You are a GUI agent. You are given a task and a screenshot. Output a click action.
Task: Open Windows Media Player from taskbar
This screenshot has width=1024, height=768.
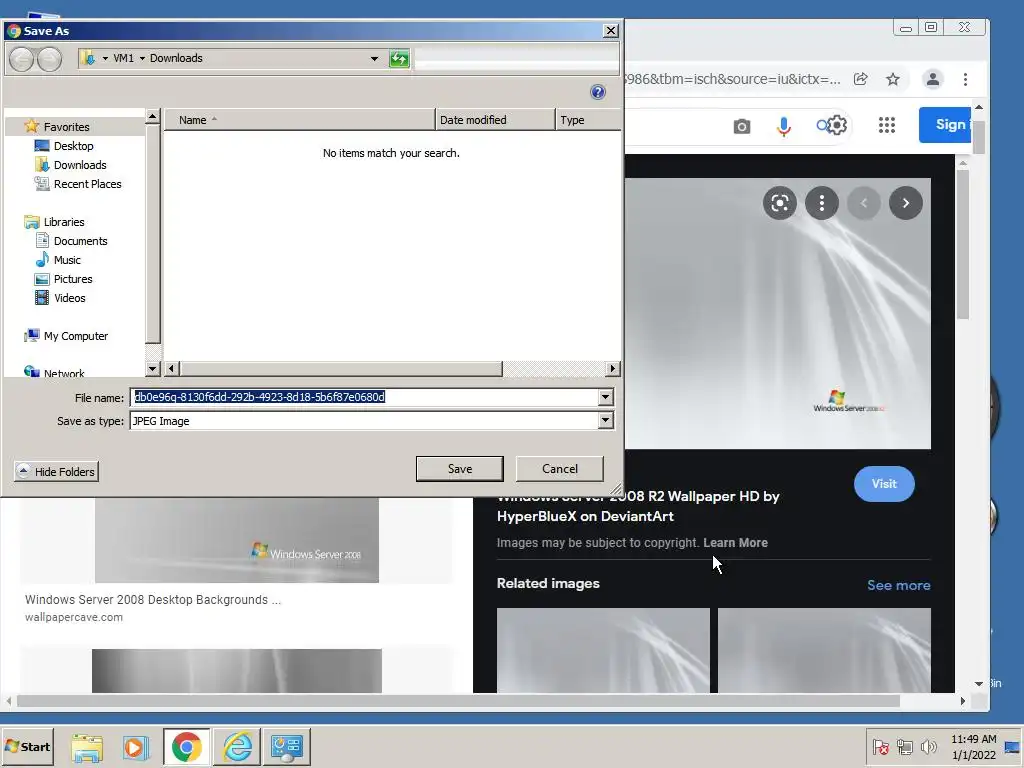click(x=136, y=747)
